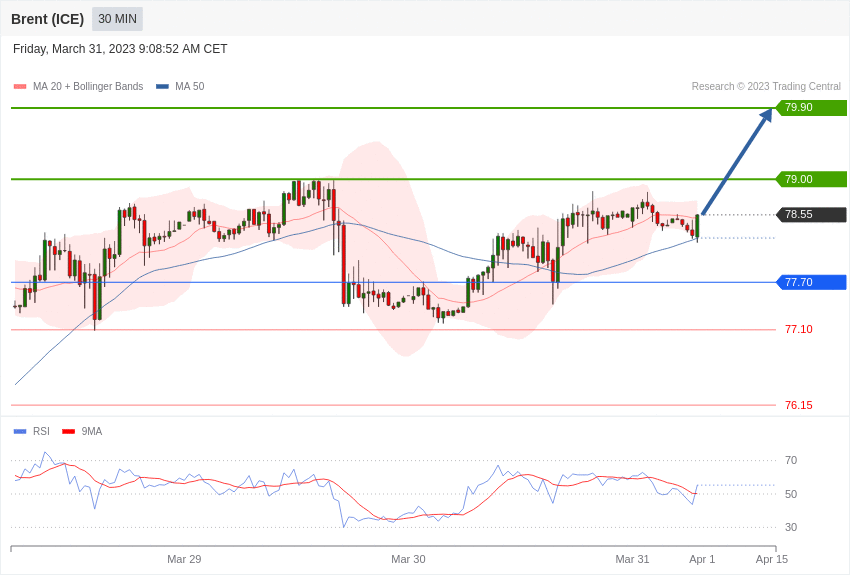Click the green 79.00 price tag
This screenshot has width=850, height=576.
pyautogui.click(x=812, y=179)
